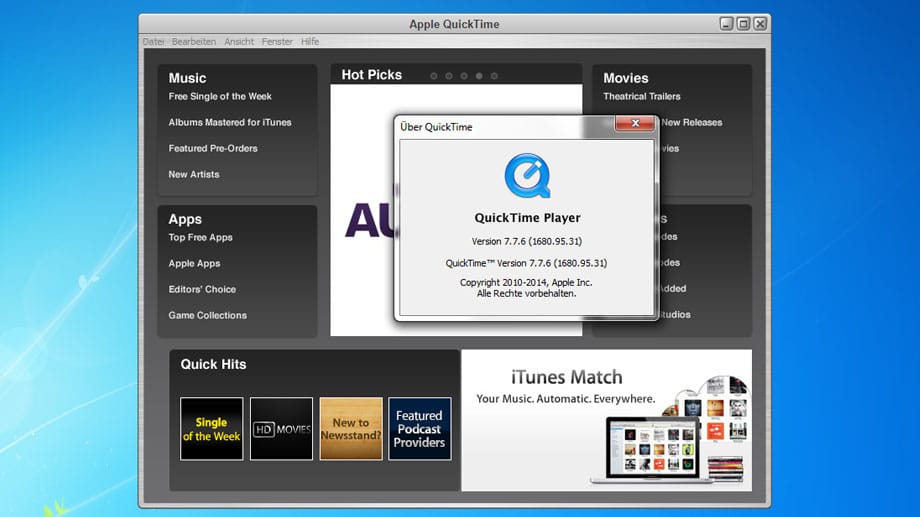Image resolution: width=920 pixels, height=517 pixels.
Task: Open New to Newsstand tile
Action: [351, 429]
